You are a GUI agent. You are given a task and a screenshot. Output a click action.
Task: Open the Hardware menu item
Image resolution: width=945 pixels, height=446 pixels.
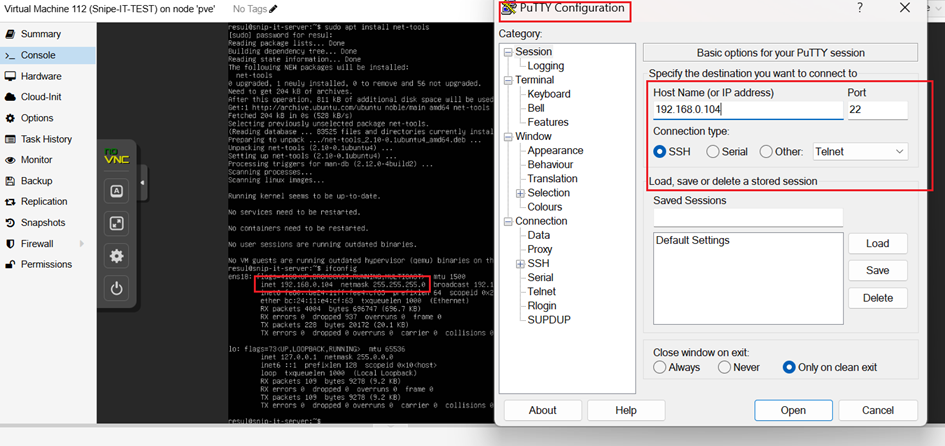(x=41, y=76)
